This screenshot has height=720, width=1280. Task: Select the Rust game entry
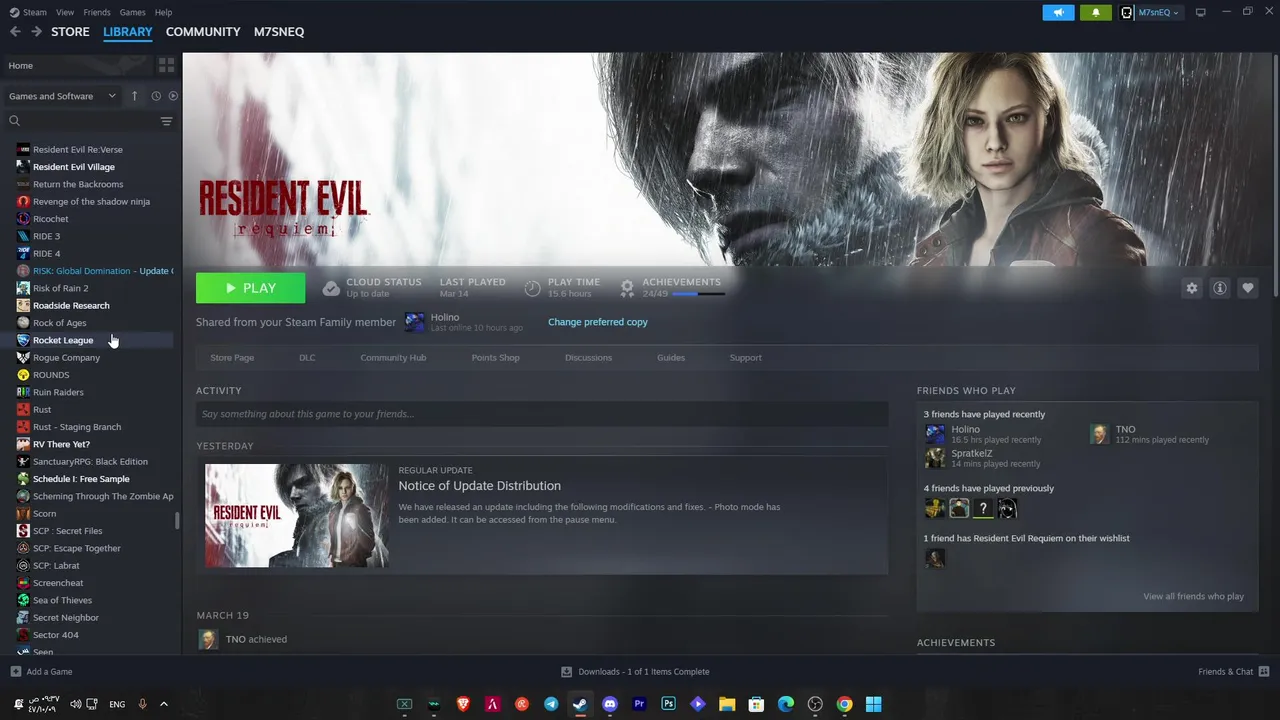(42, 409)
